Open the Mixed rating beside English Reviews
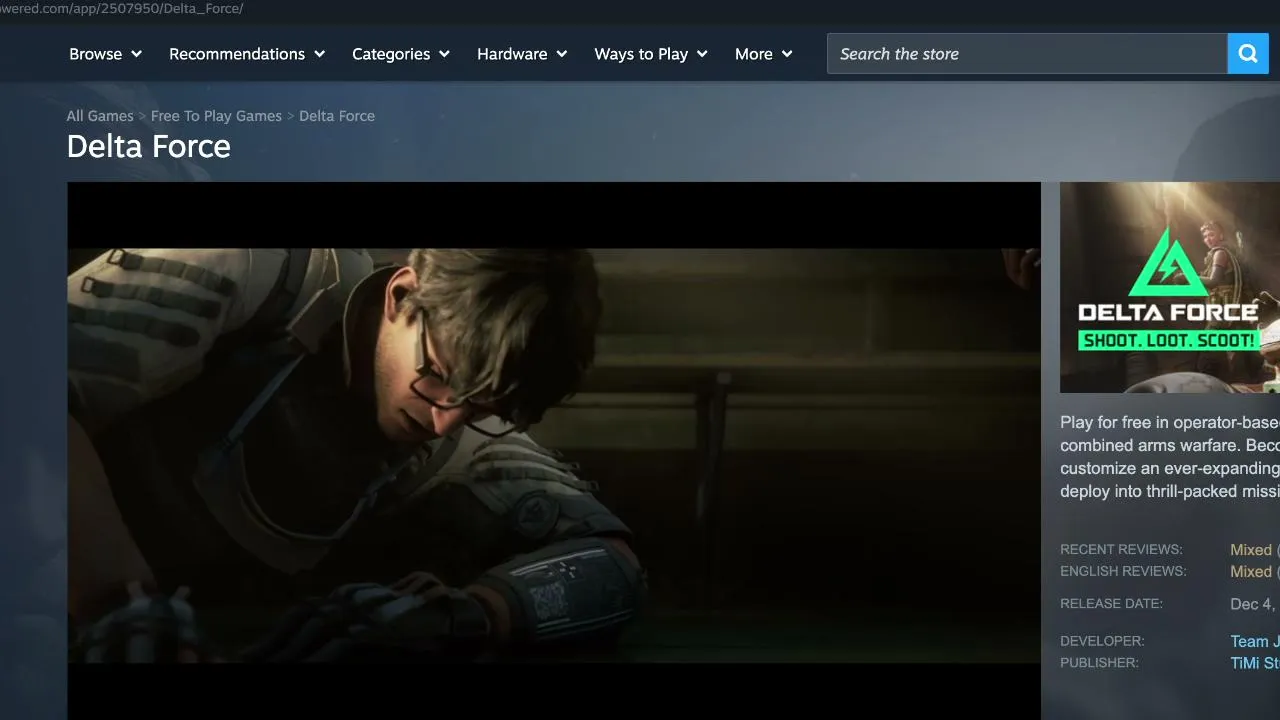The height and width of the screenshot is (720, 1280). click(x=1251, y=572)
